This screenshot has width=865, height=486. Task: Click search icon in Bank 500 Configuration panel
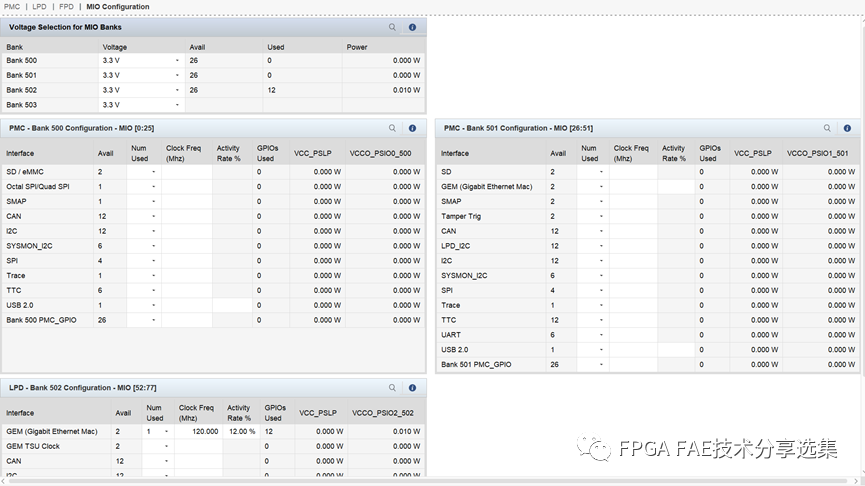tap(393, 128)
